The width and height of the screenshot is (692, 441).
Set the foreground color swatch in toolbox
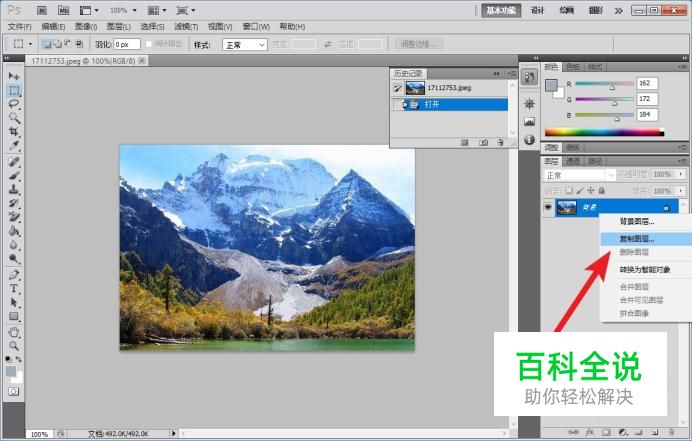point(10,371)
